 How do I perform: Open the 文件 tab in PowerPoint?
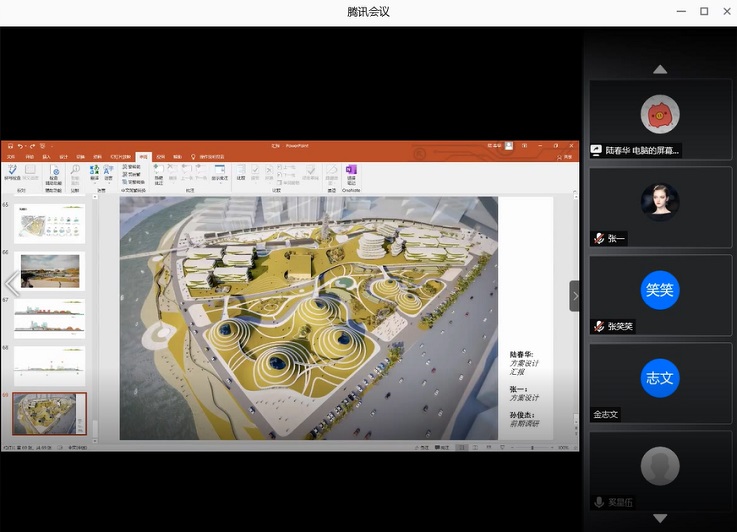coord(11,157)
